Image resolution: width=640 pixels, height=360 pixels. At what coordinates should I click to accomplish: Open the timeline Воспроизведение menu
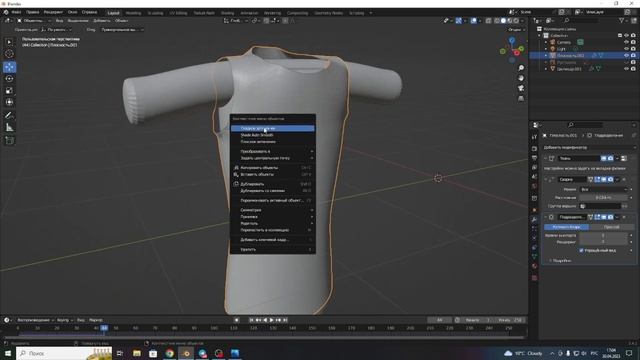click(x=35, y=320)
